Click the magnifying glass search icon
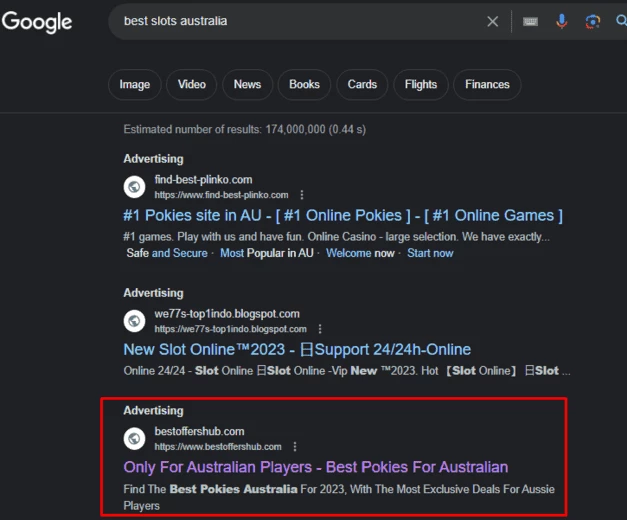Screen dimensions: 627x520 pyautogui.click(x=621, y=20)
